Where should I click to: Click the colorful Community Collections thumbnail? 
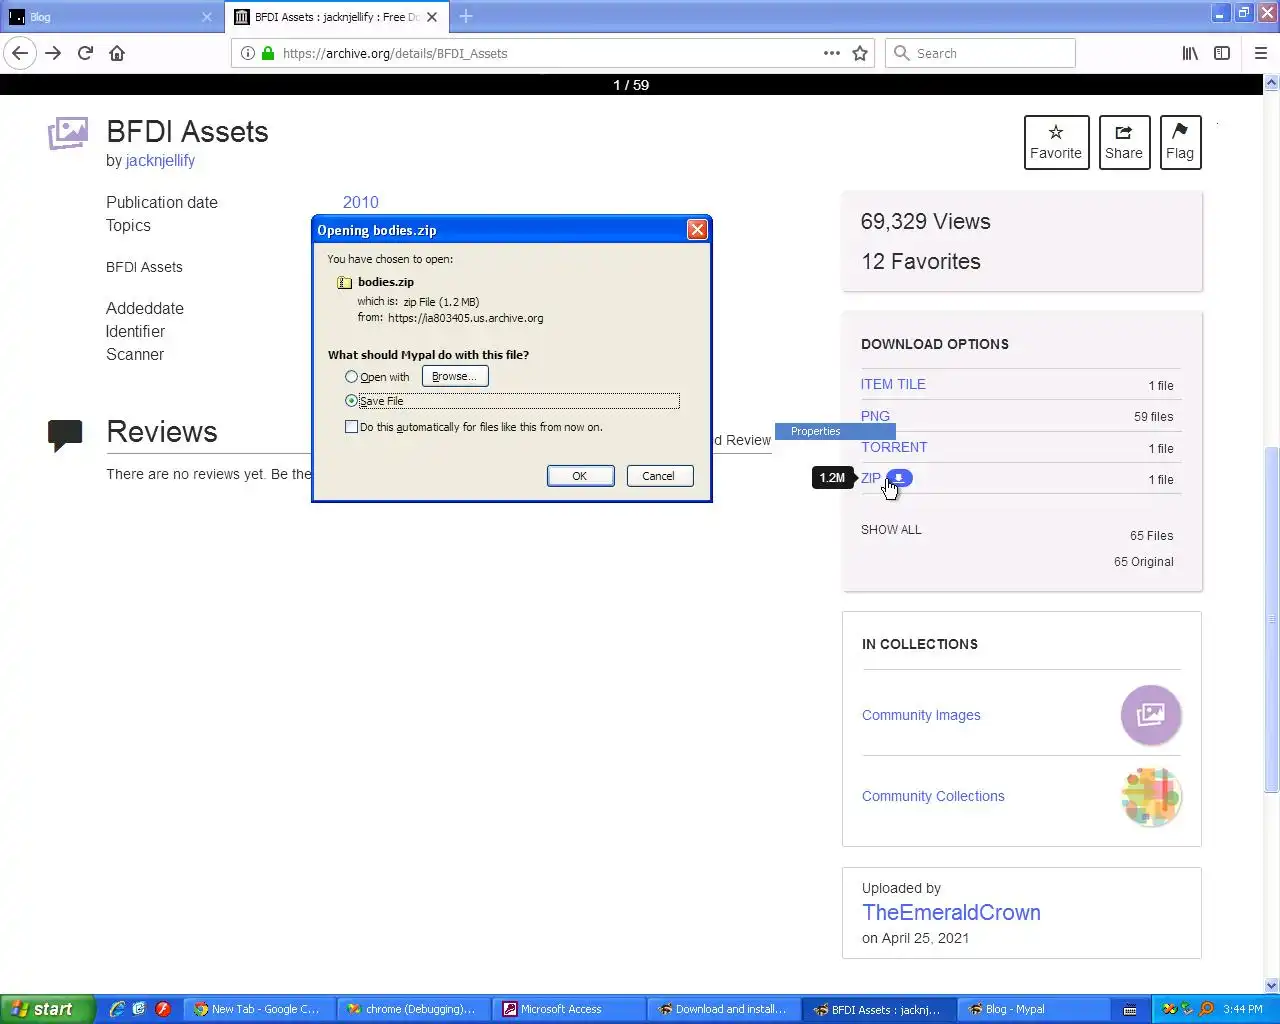[x=1151, y=796]
